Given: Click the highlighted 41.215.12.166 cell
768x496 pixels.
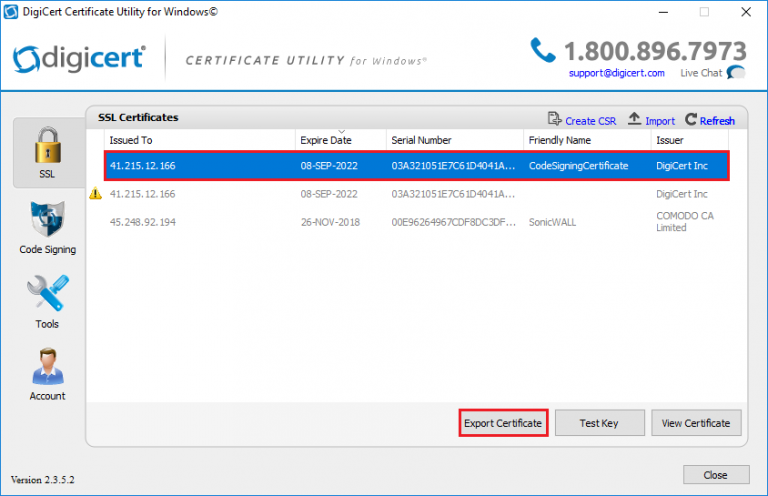Looking at the screenshot, I should coord(143,165).
